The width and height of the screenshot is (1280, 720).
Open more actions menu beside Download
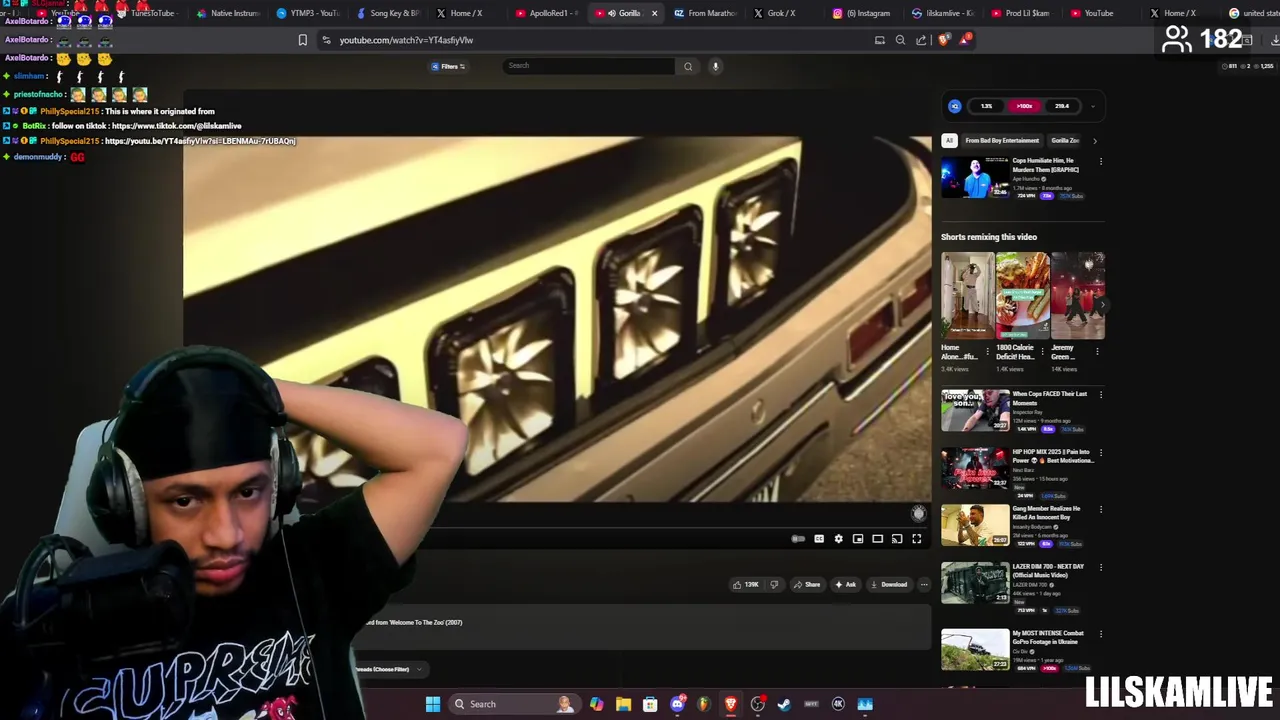click(x=924, y=585)
